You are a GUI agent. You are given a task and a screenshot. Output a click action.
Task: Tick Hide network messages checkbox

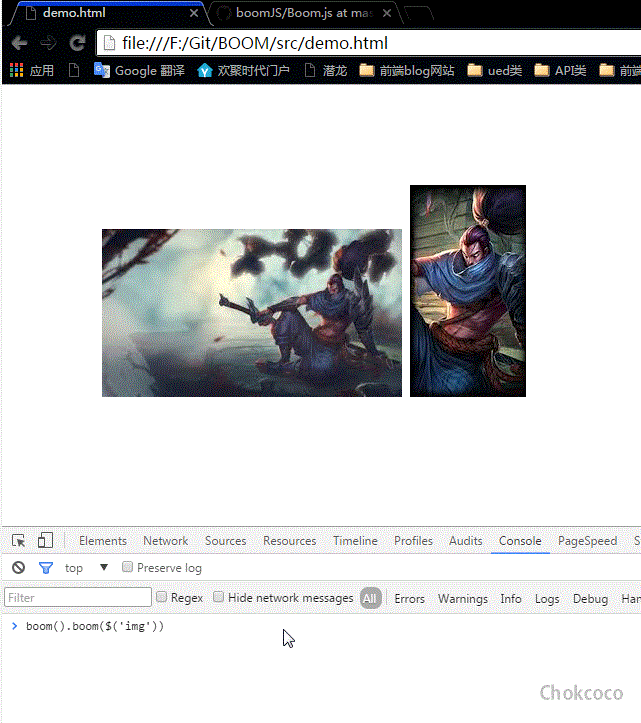click(x=219, y=598)
